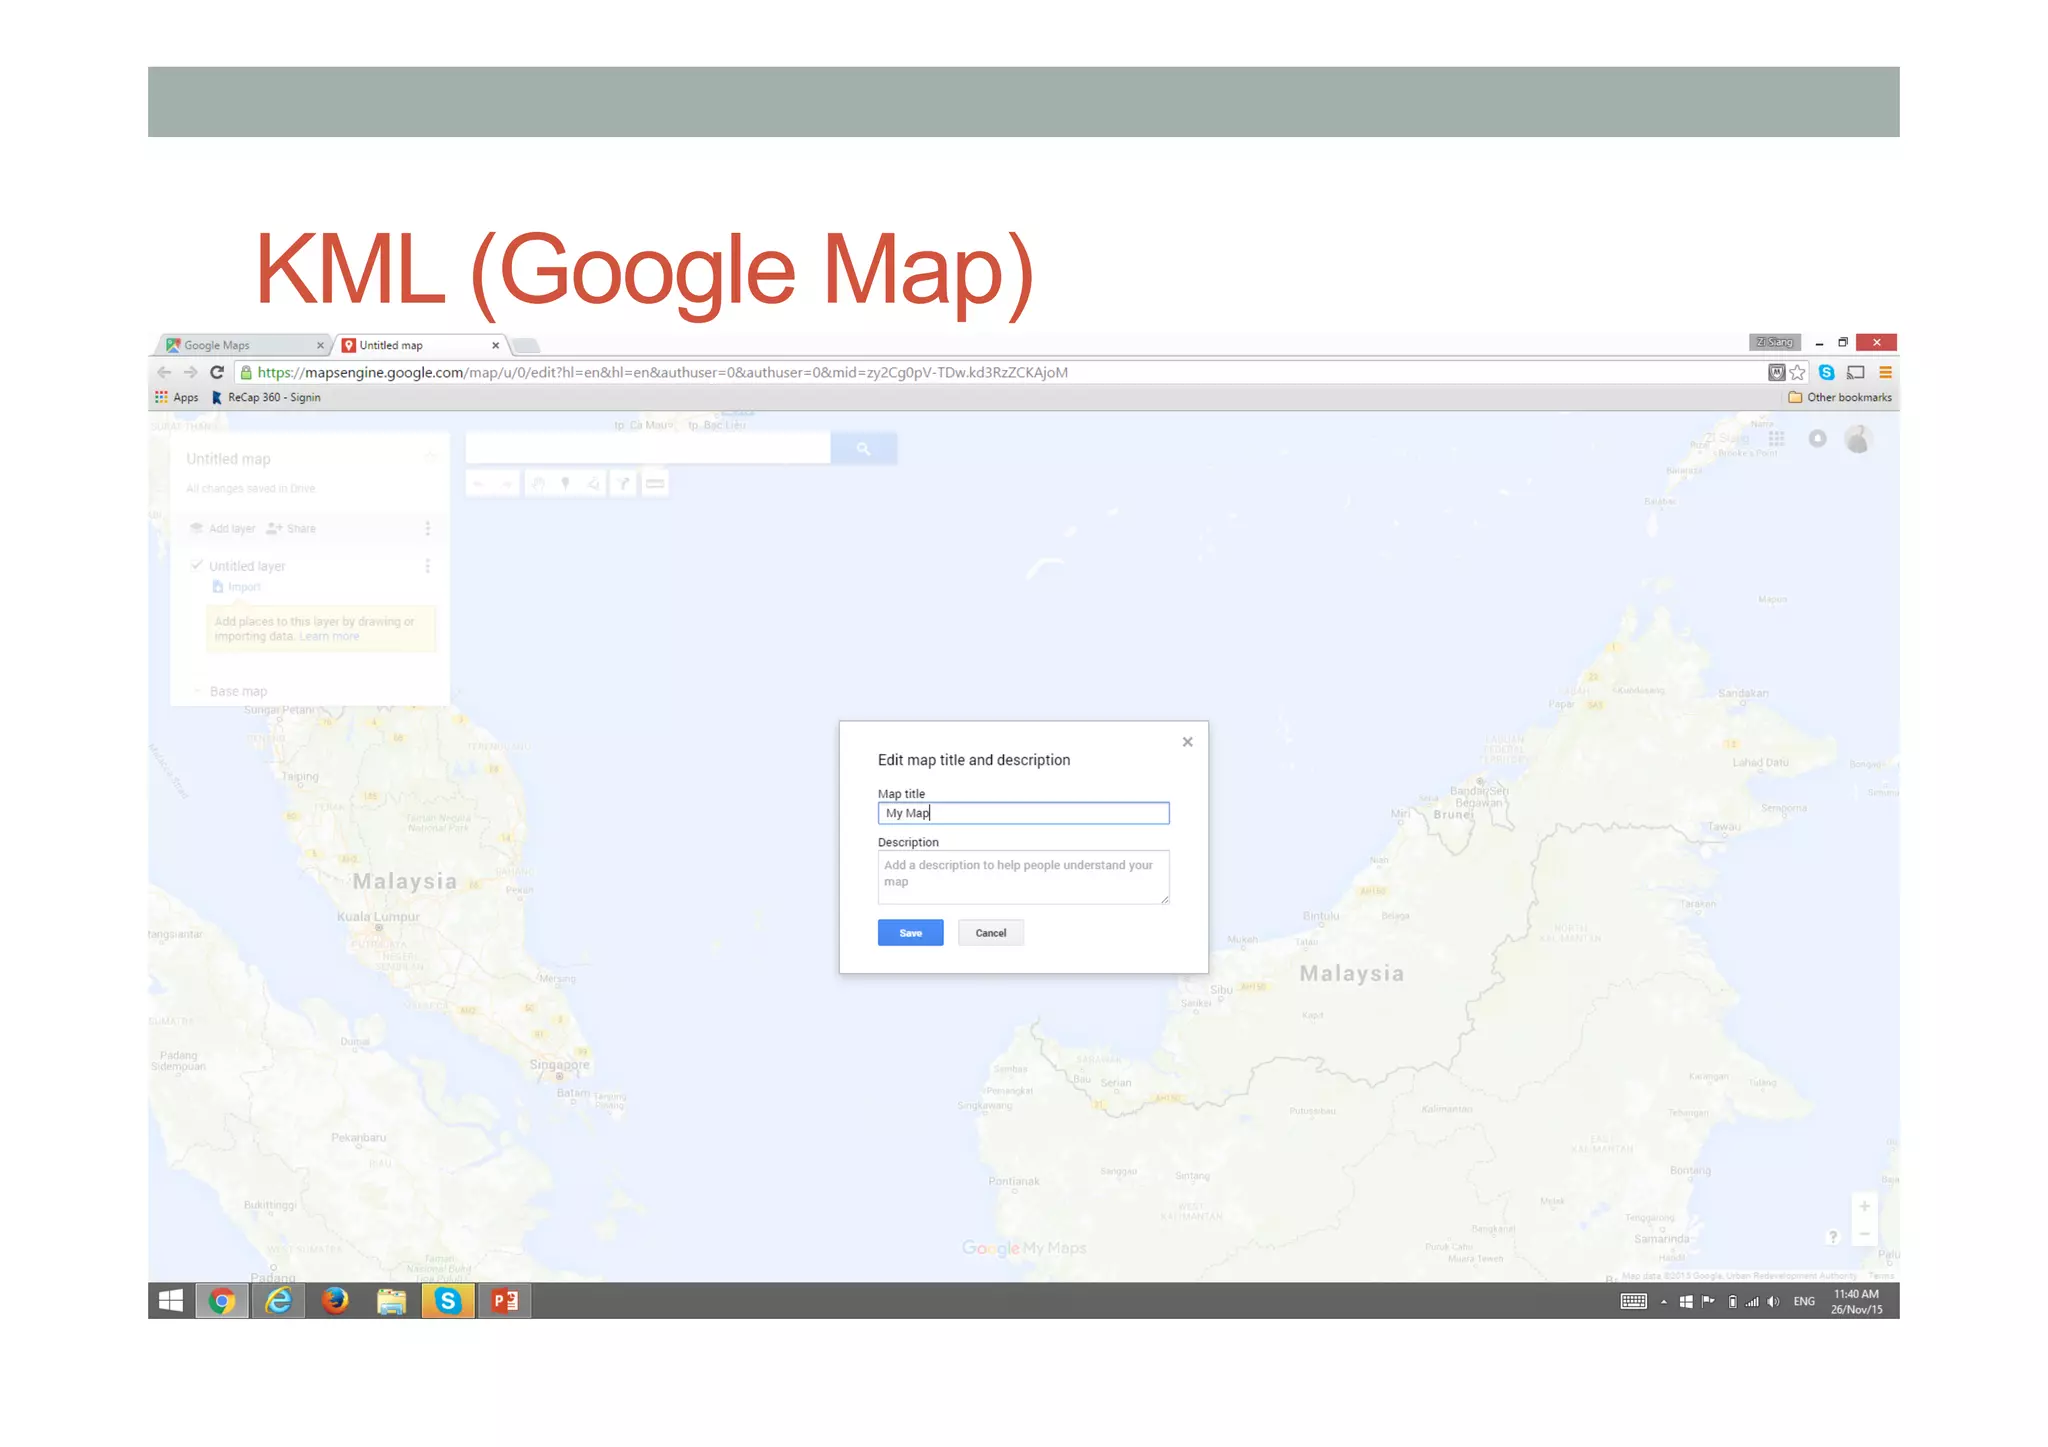This screenshot has height=1447, width=2048.
Task: Click the Import link under Untitled layer
Action: (x=237, y=587)
